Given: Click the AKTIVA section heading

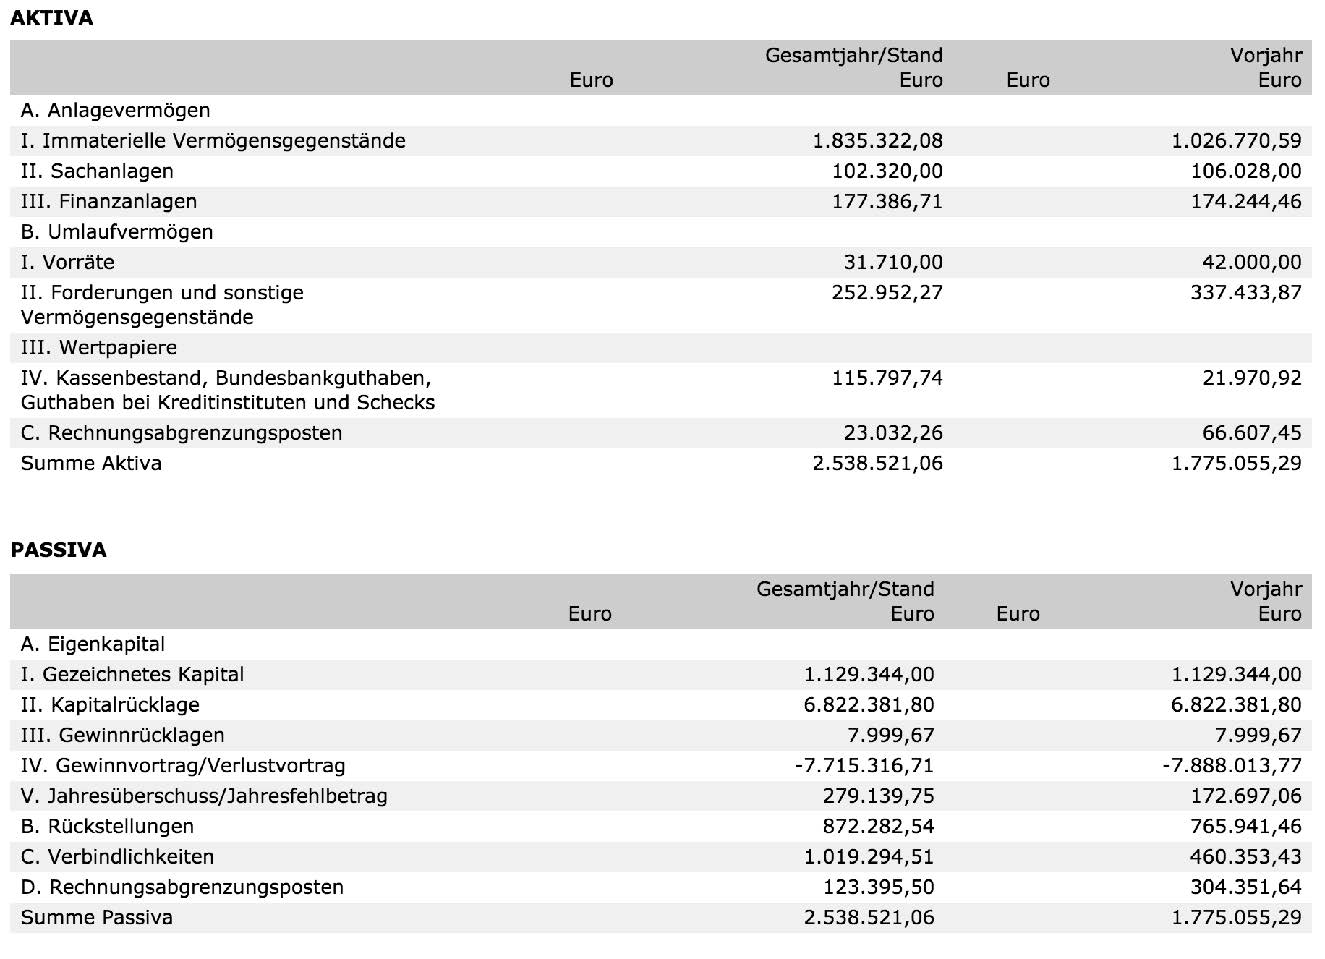Looking at the screenshot, I should [x=51, y=18].
